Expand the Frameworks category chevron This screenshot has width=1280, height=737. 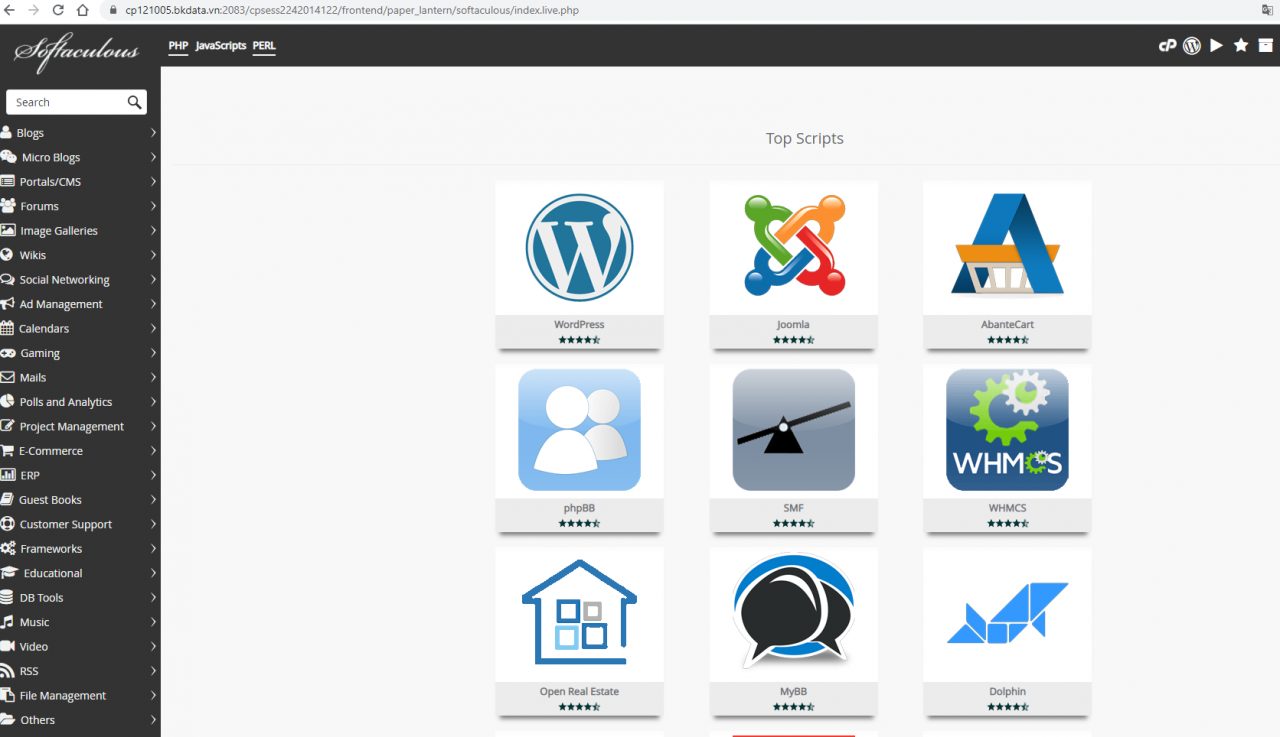point(153,549)
